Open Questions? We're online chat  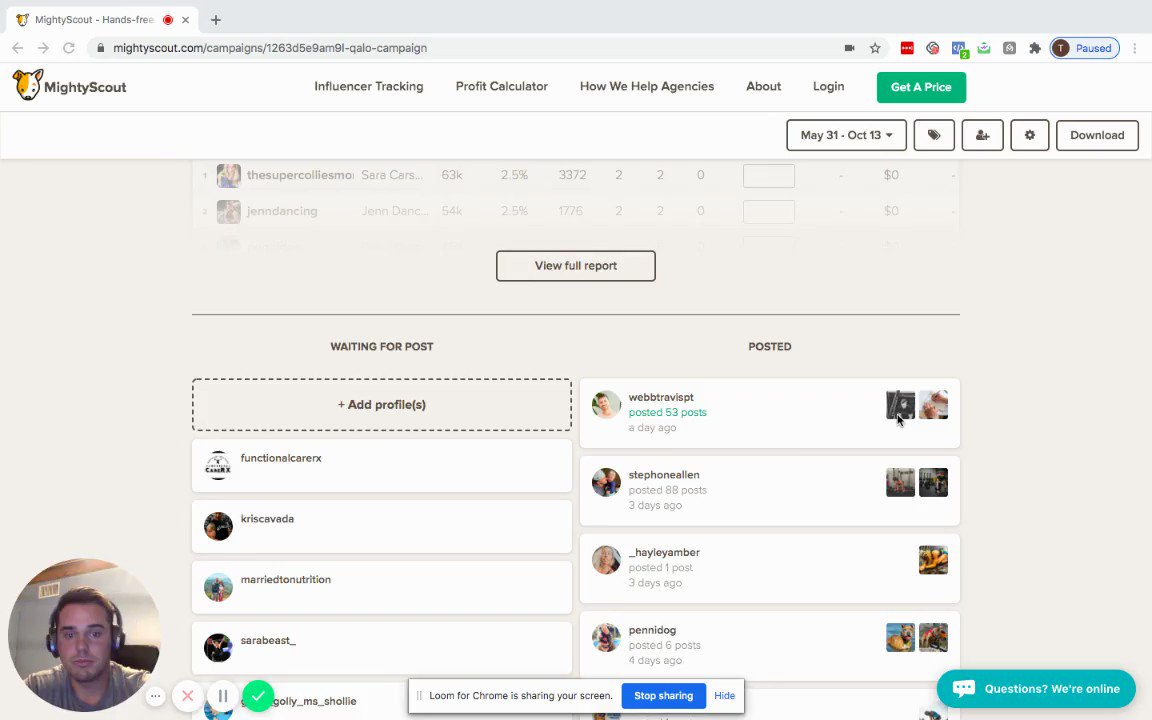tap(1036, 688)
